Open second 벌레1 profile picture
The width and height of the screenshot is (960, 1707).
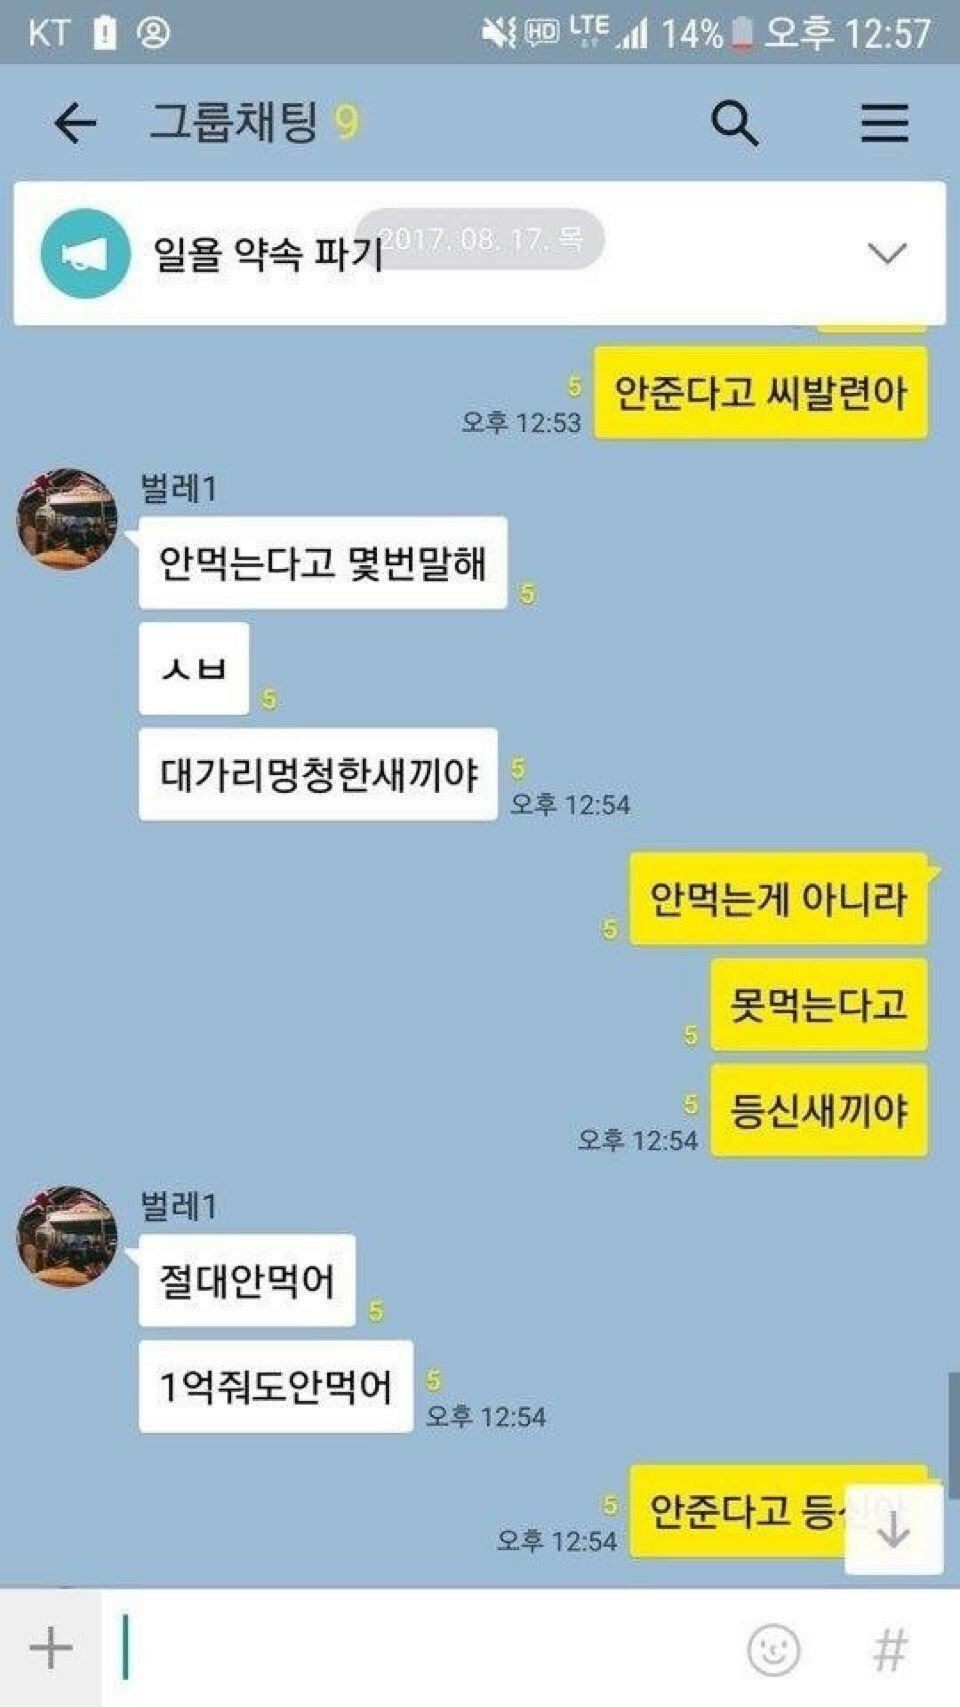pyautogui.click(x=68, y=1236)
